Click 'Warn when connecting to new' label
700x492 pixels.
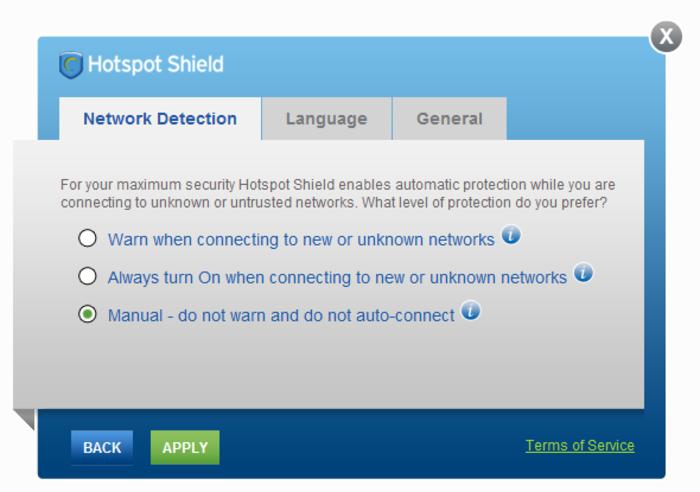coord(301,240)
